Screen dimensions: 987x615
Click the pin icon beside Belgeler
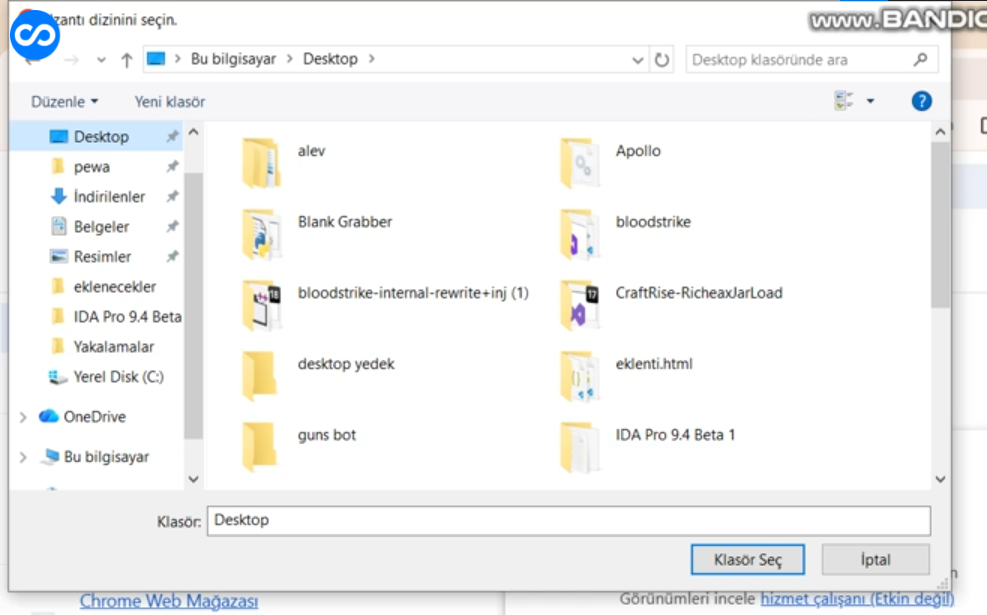[x=172, y=227]
